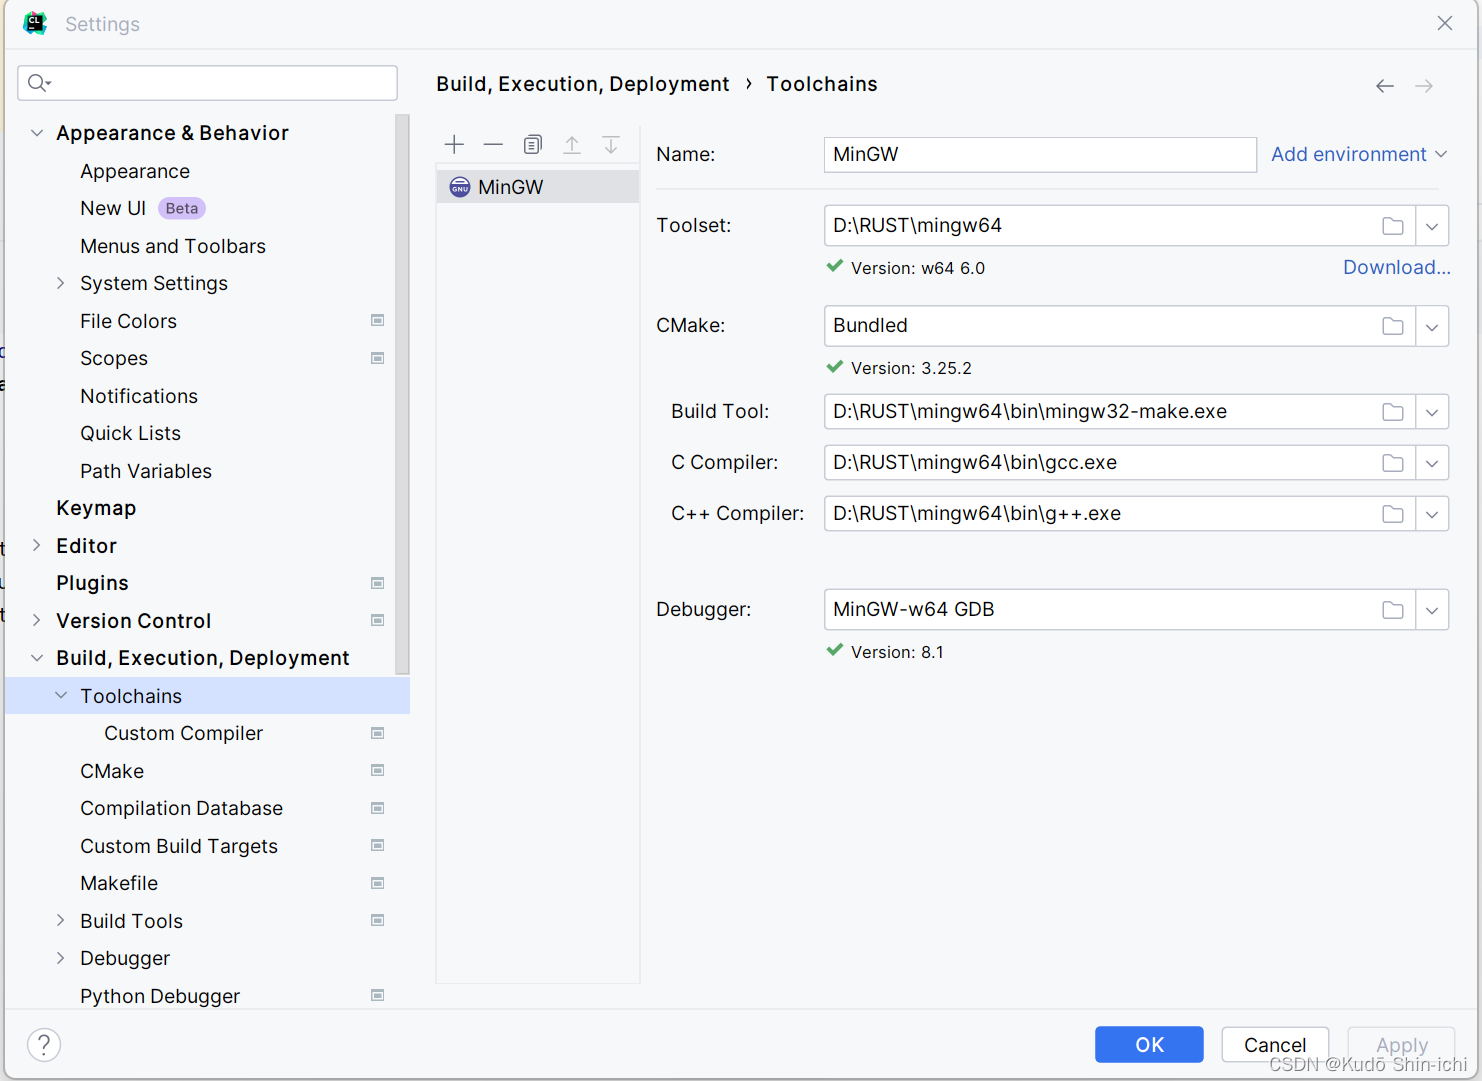The image size is (1482, 1081).
Task: Click the Python Debugger project-level icon
Action: 378,996
